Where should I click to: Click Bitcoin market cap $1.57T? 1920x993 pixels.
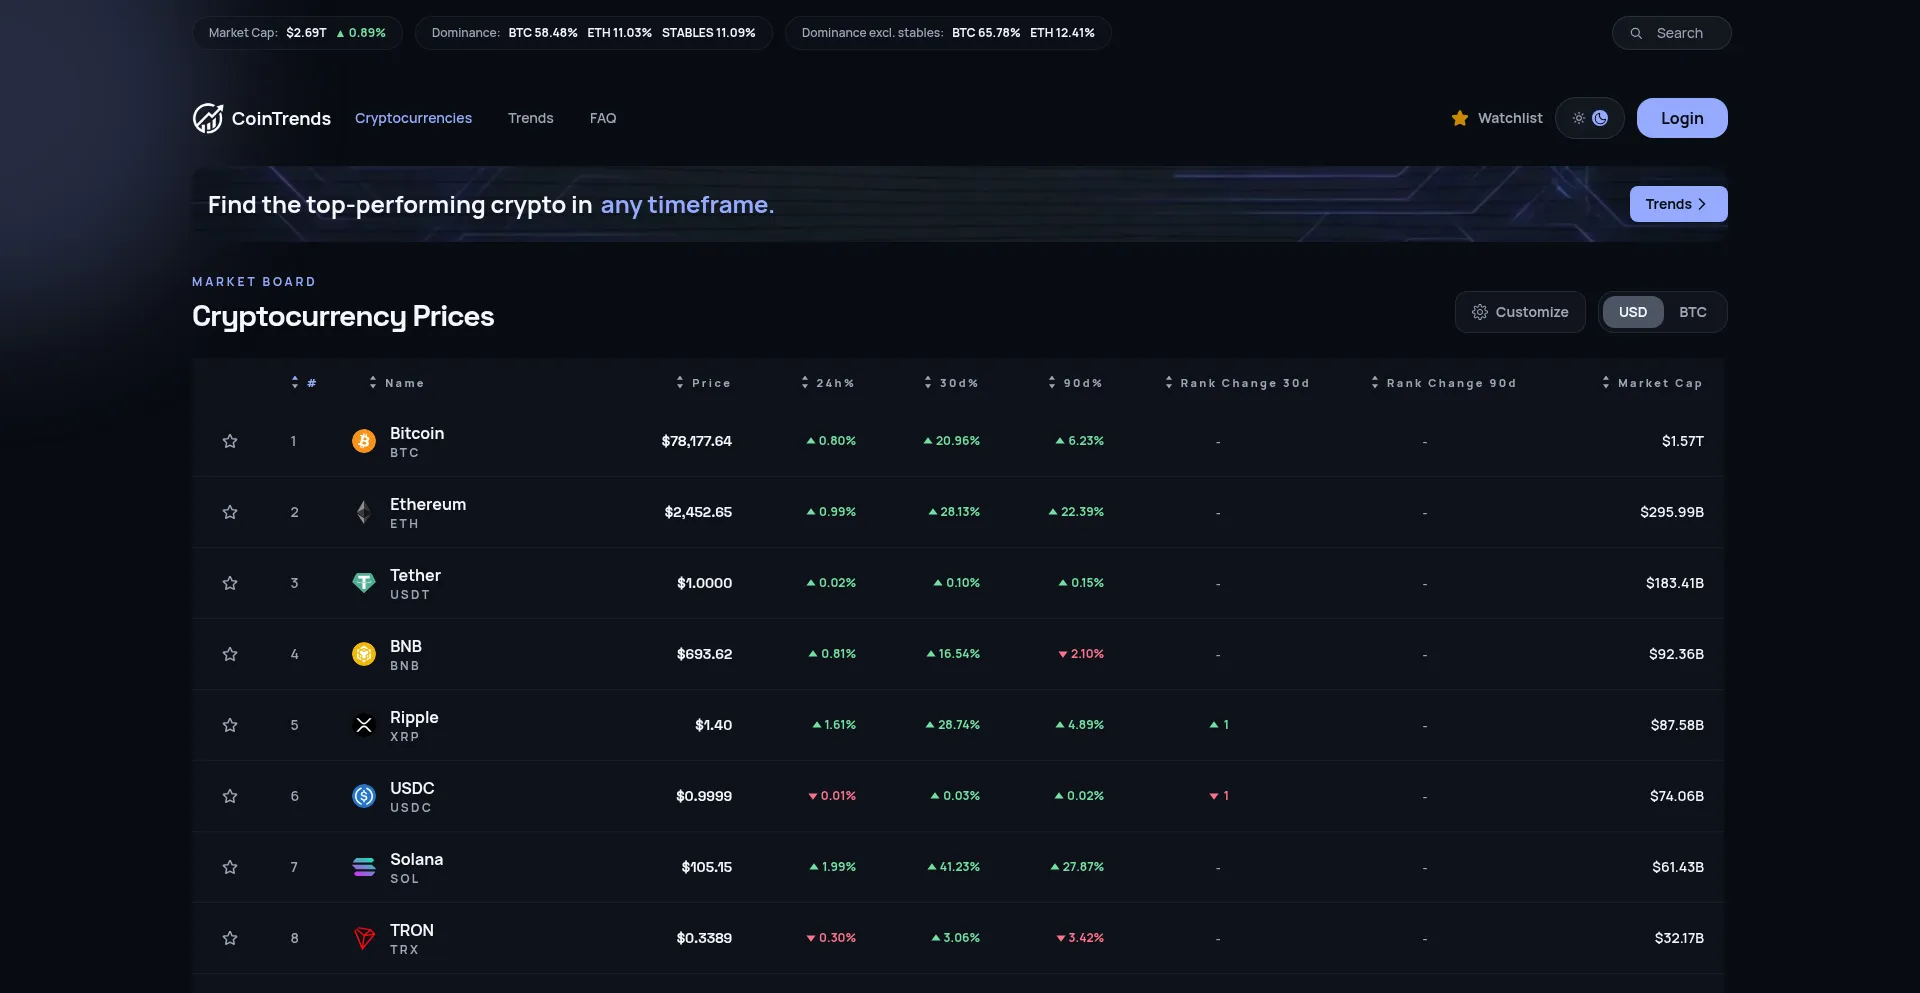(1683, 441)
